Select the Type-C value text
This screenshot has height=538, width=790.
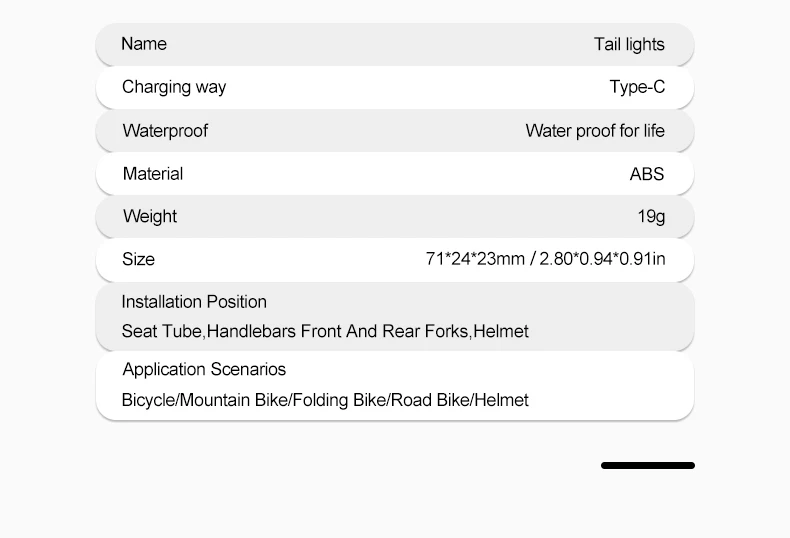click(637, 87)
